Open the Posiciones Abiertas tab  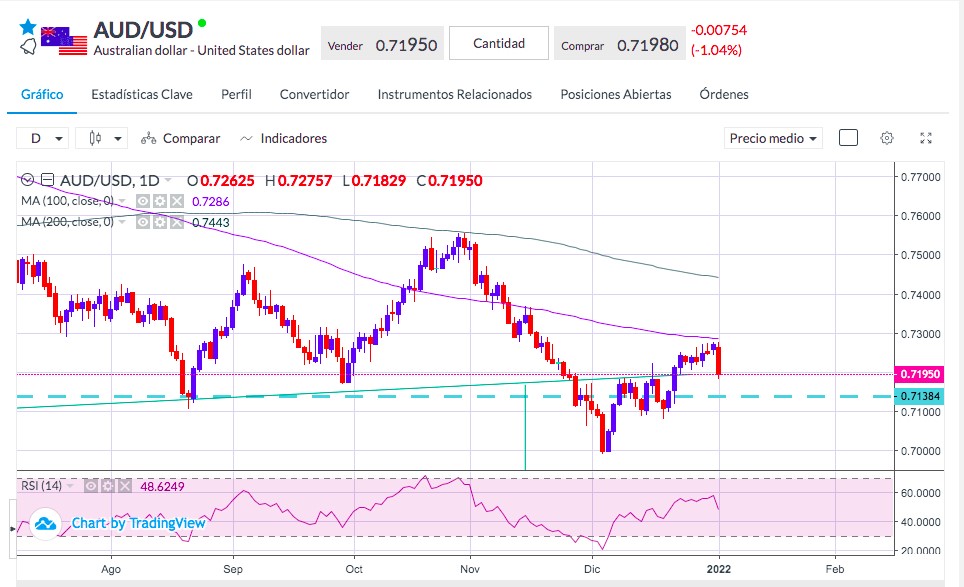pyautogui.click(x=615, y=95)
